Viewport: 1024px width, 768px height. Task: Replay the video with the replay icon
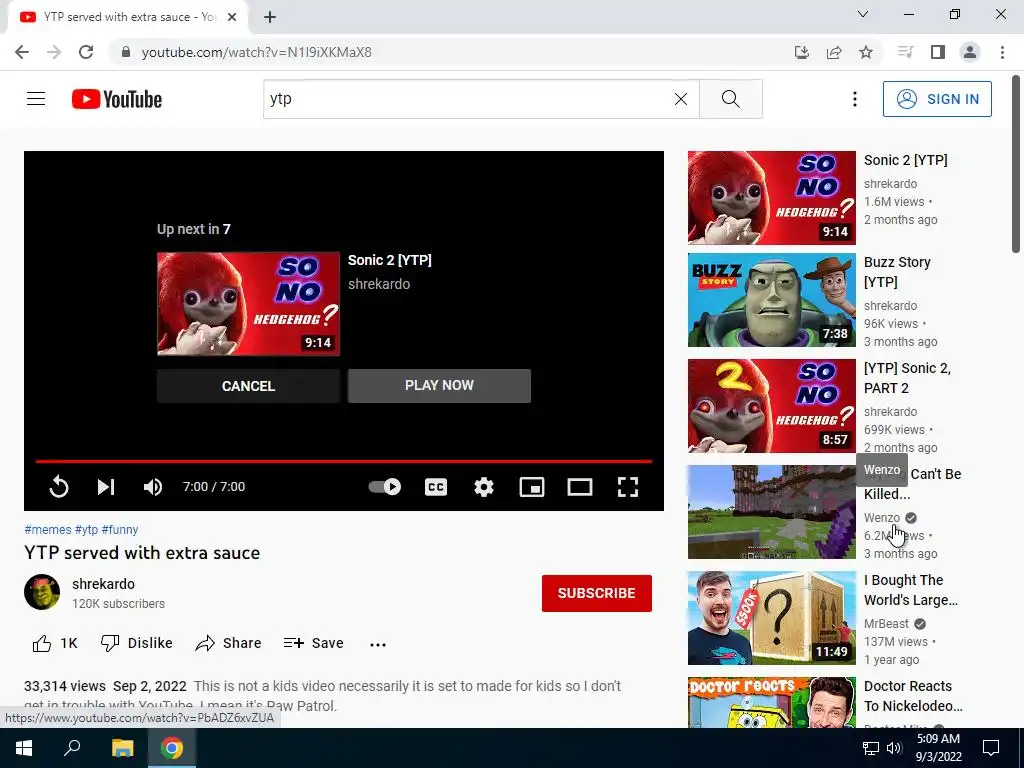[59, 487]
